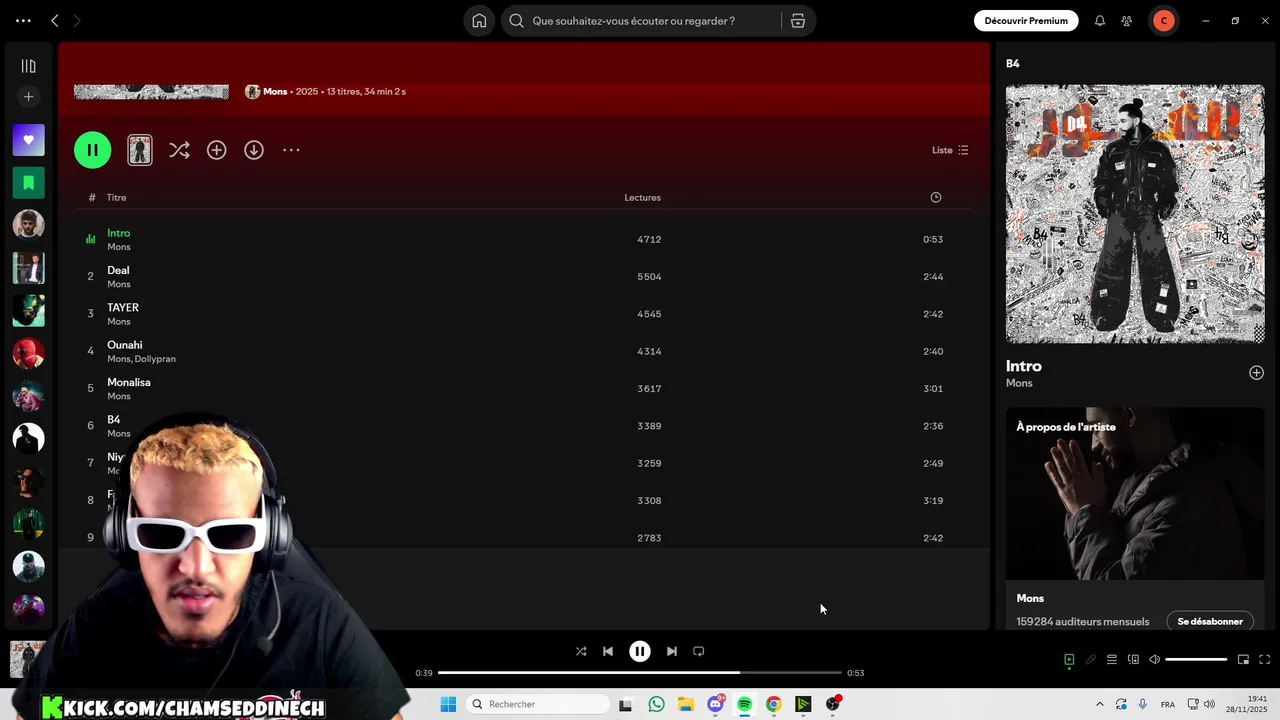Screen dimensions: 1280x720
Task: Open the green bookmark Episodes item
Action: coord(28,183)
